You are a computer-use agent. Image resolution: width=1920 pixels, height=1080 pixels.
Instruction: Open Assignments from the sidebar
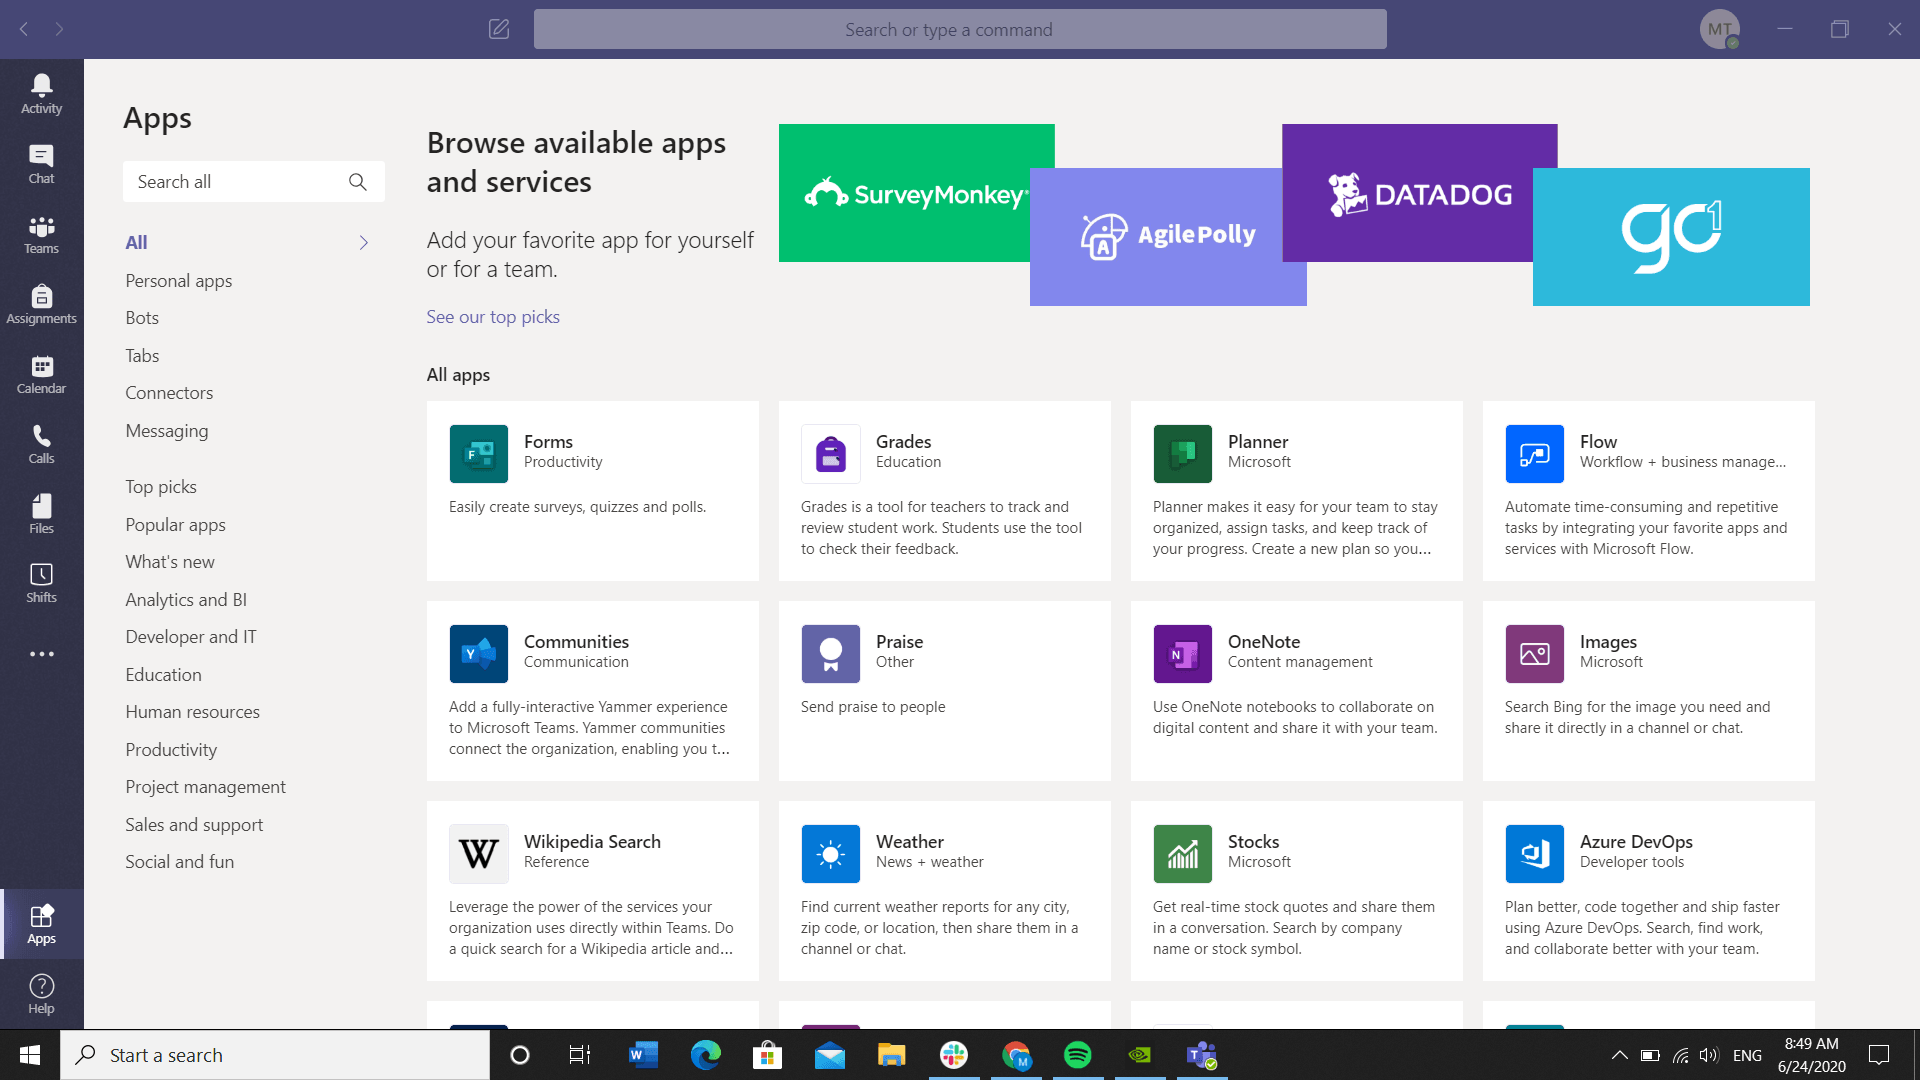point(41,302)
